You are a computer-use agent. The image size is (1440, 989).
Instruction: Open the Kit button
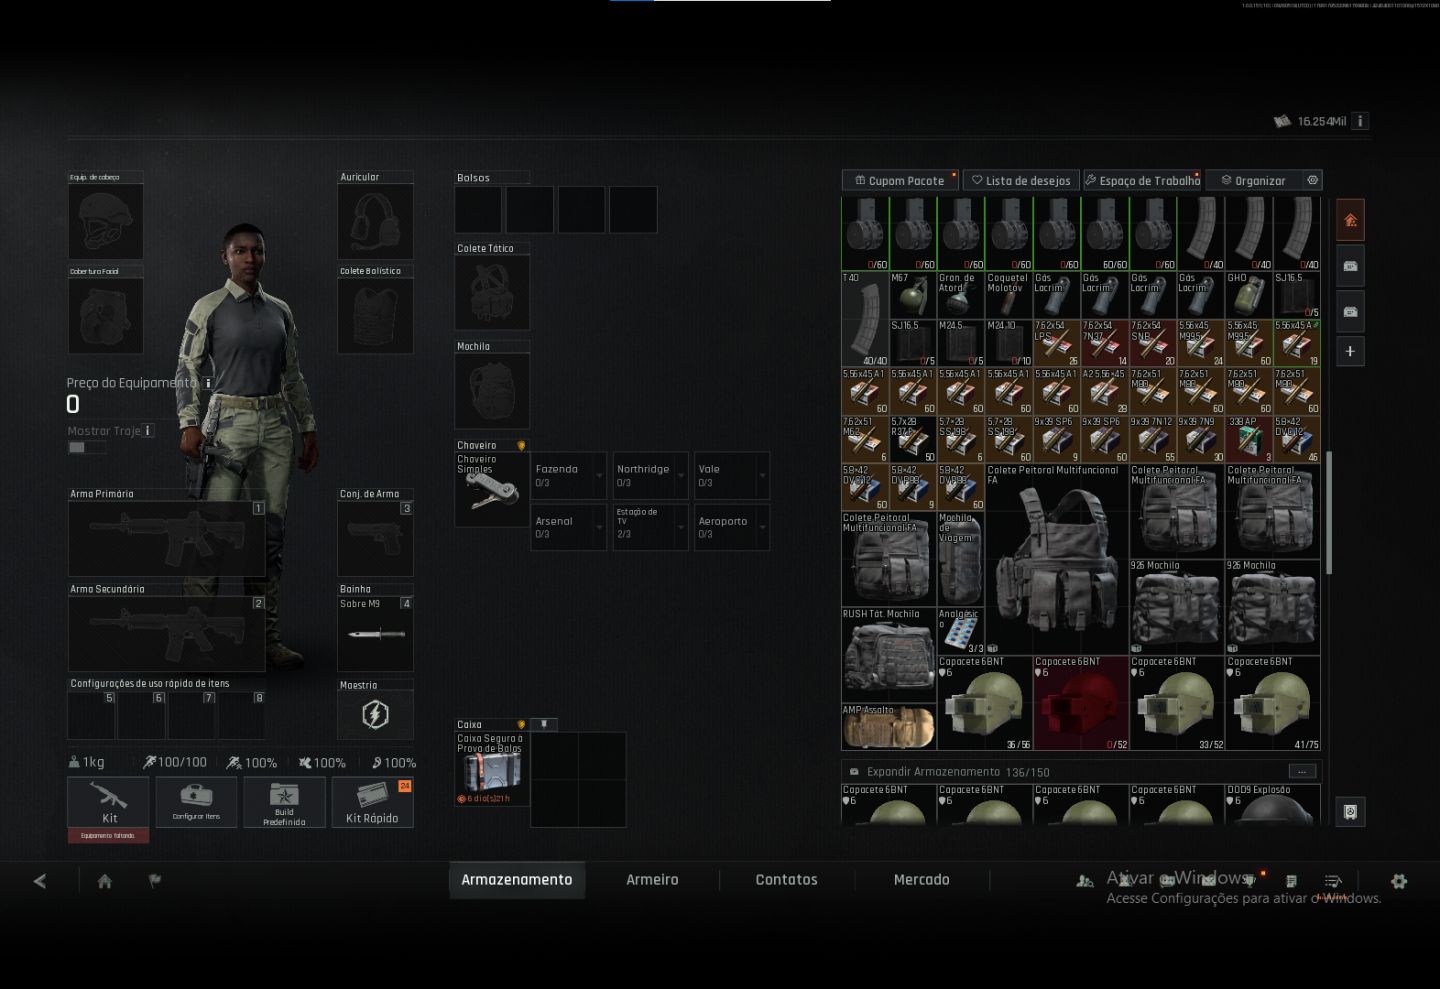pyautogui.click(x=108, y=802)
